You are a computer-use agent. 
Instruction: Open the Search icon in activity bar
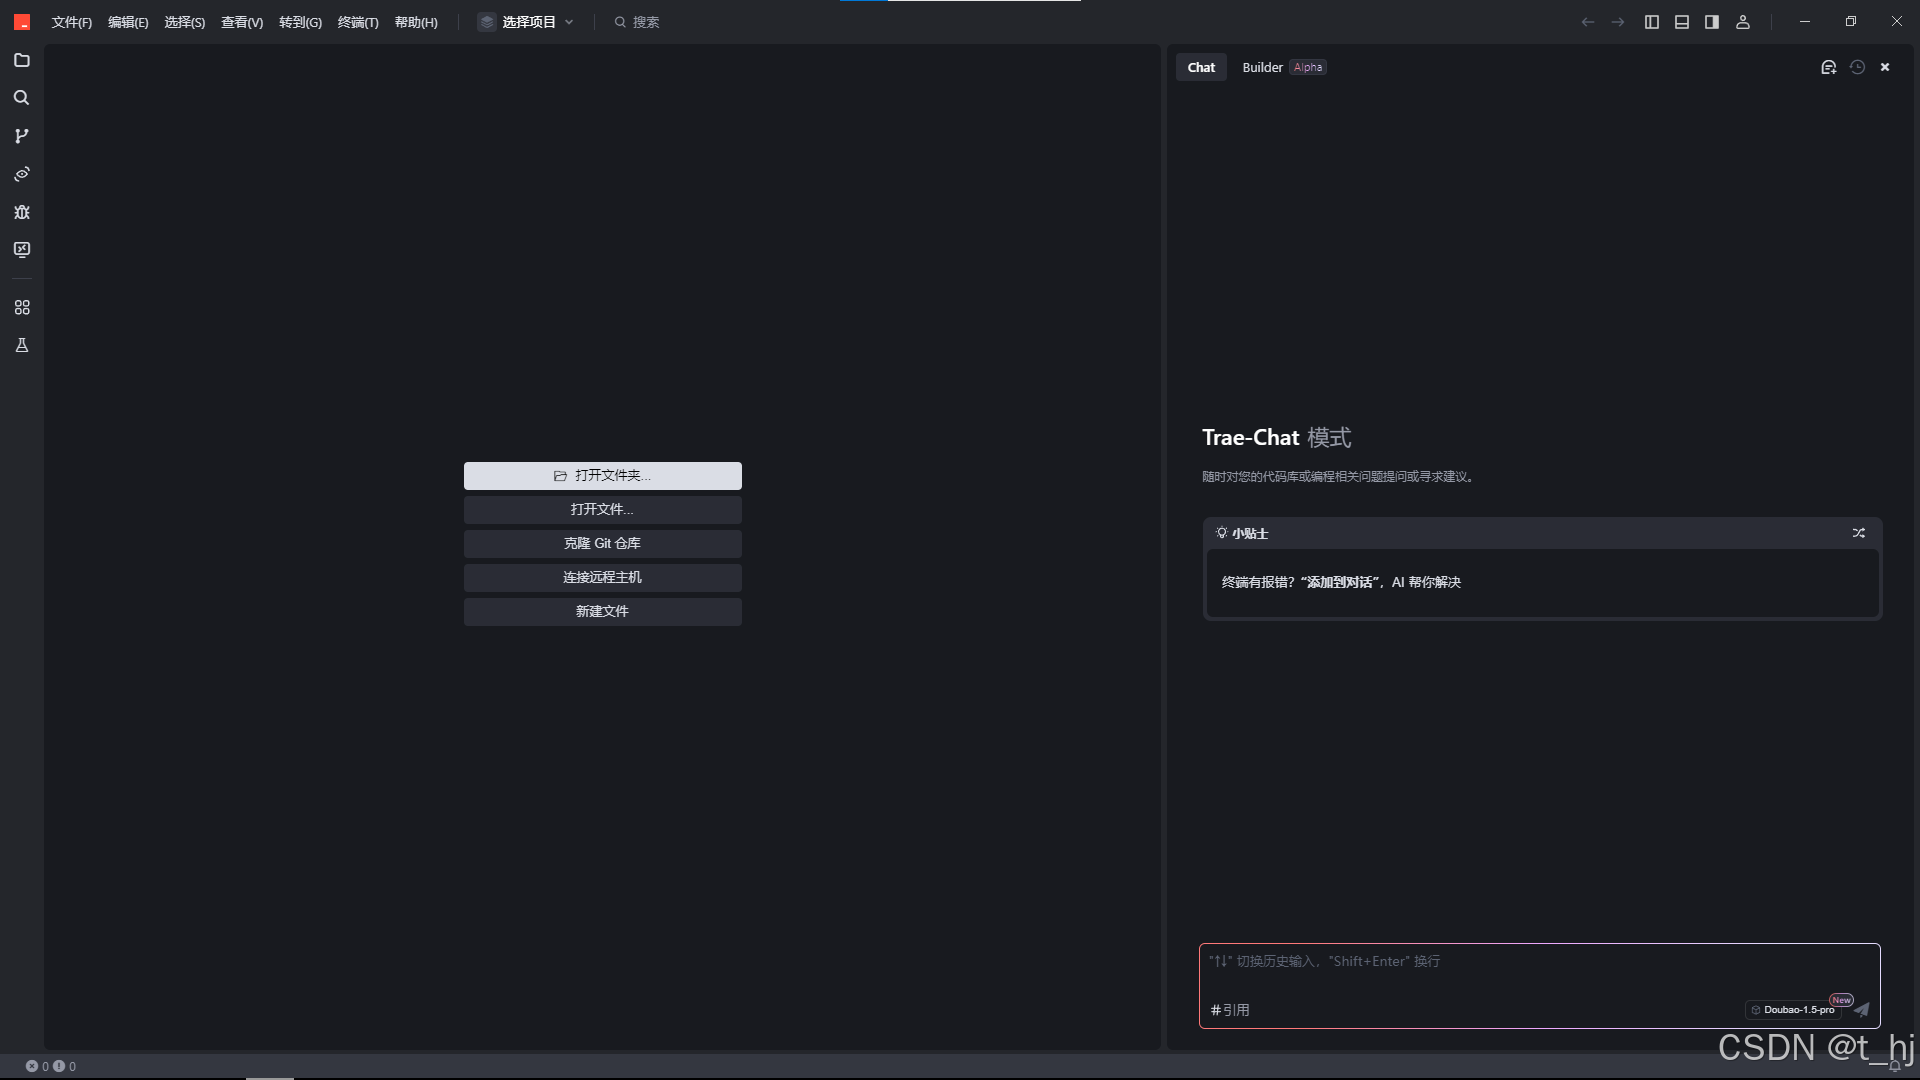tap(22, 98)
